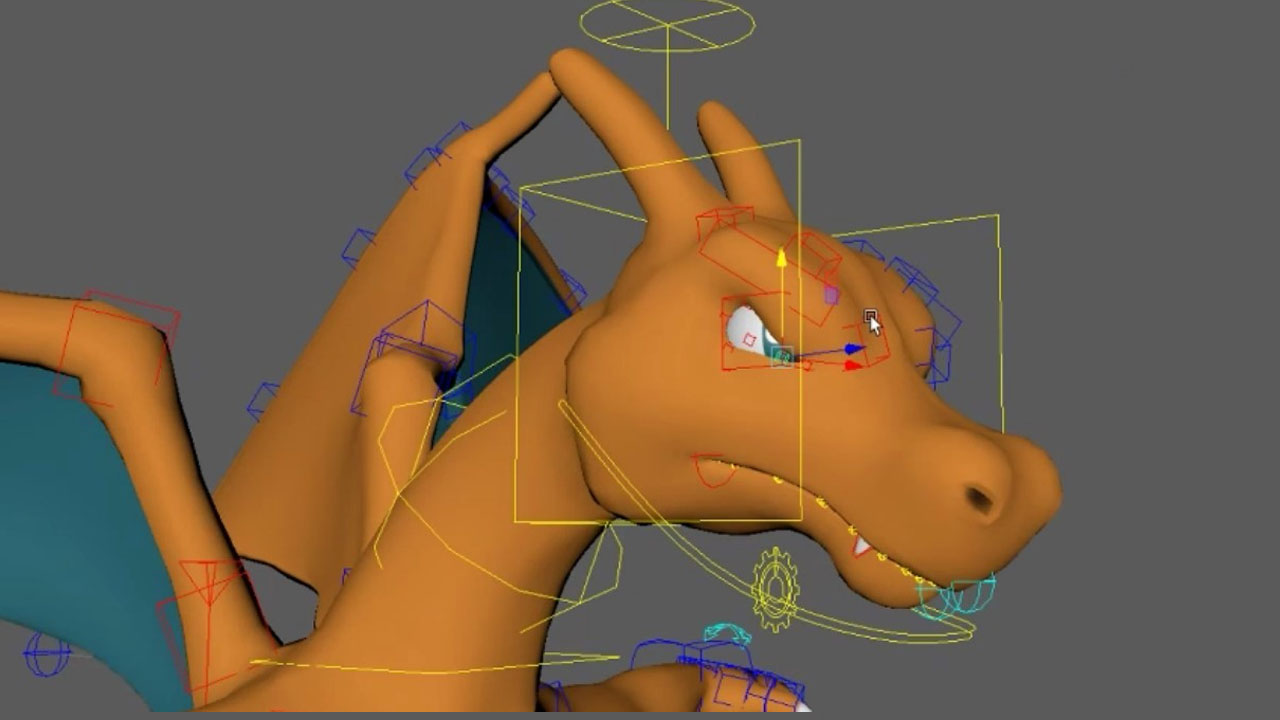
Task: Select the blue sphere control at bottom left
Action: [47, 657]
